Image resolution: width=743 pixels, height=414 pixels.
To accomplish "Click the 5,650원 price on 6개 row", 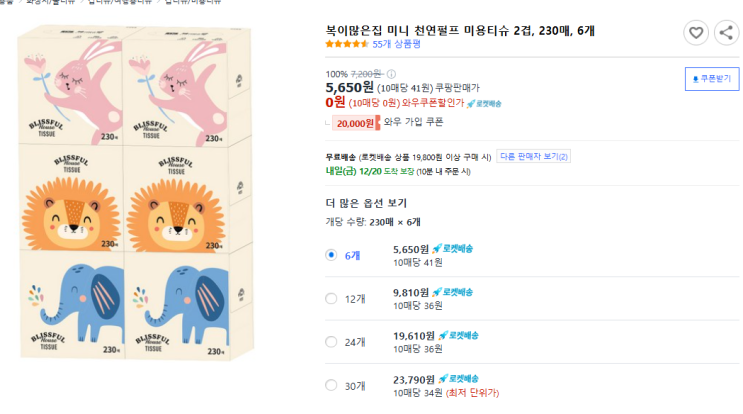I will click(410, 249).
